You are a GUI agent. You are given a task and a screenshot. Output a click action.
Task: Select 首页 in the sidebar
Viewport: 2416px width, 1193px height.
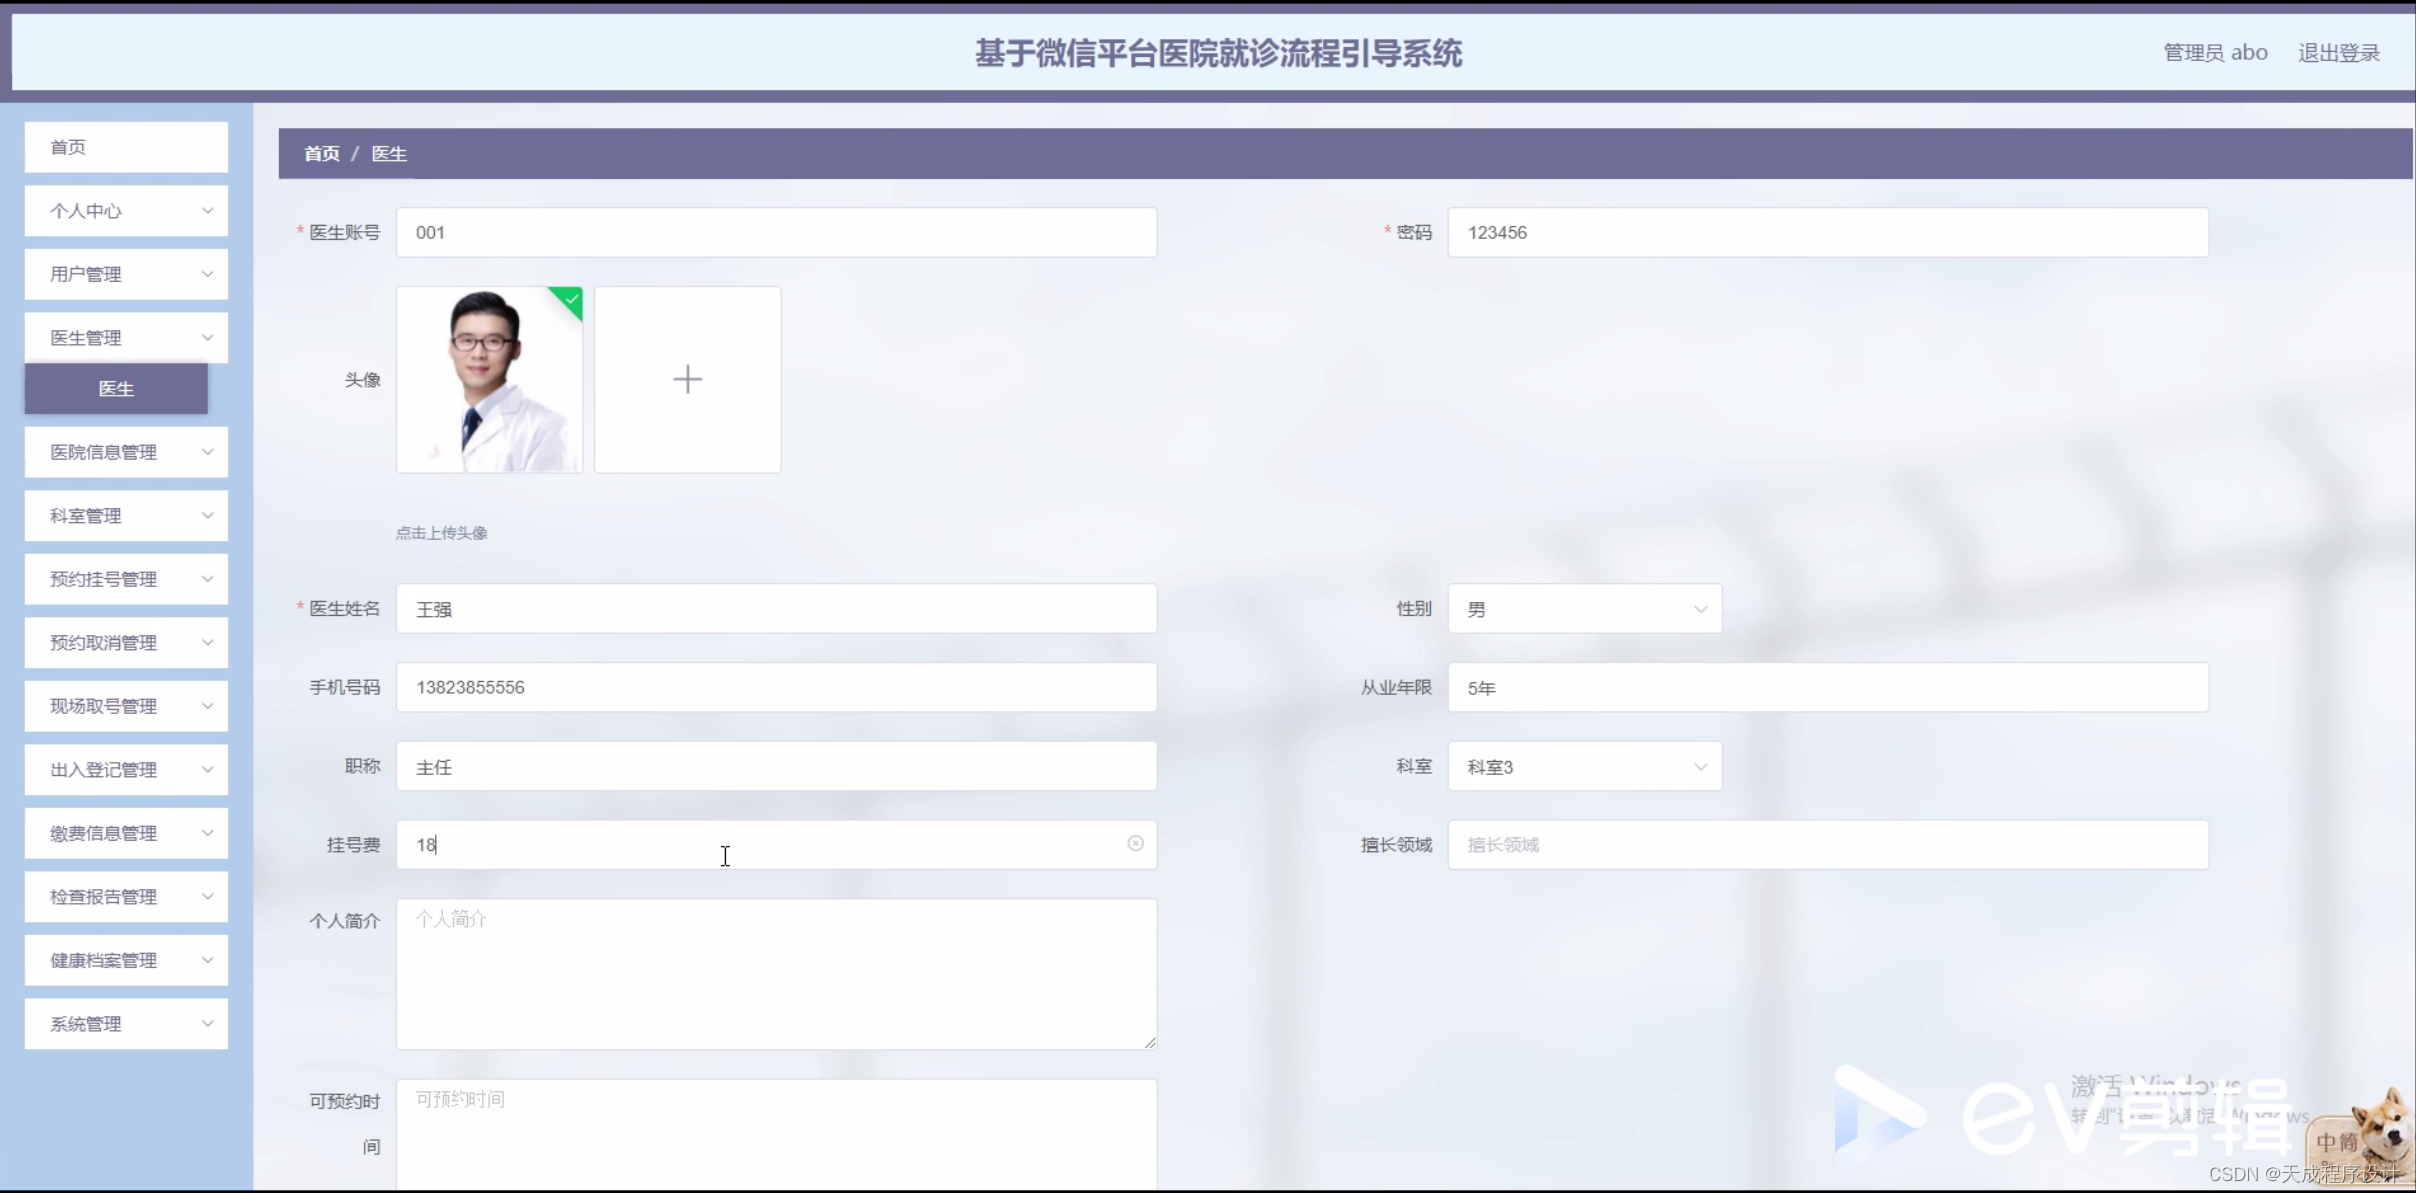click(x=126, y=146)
